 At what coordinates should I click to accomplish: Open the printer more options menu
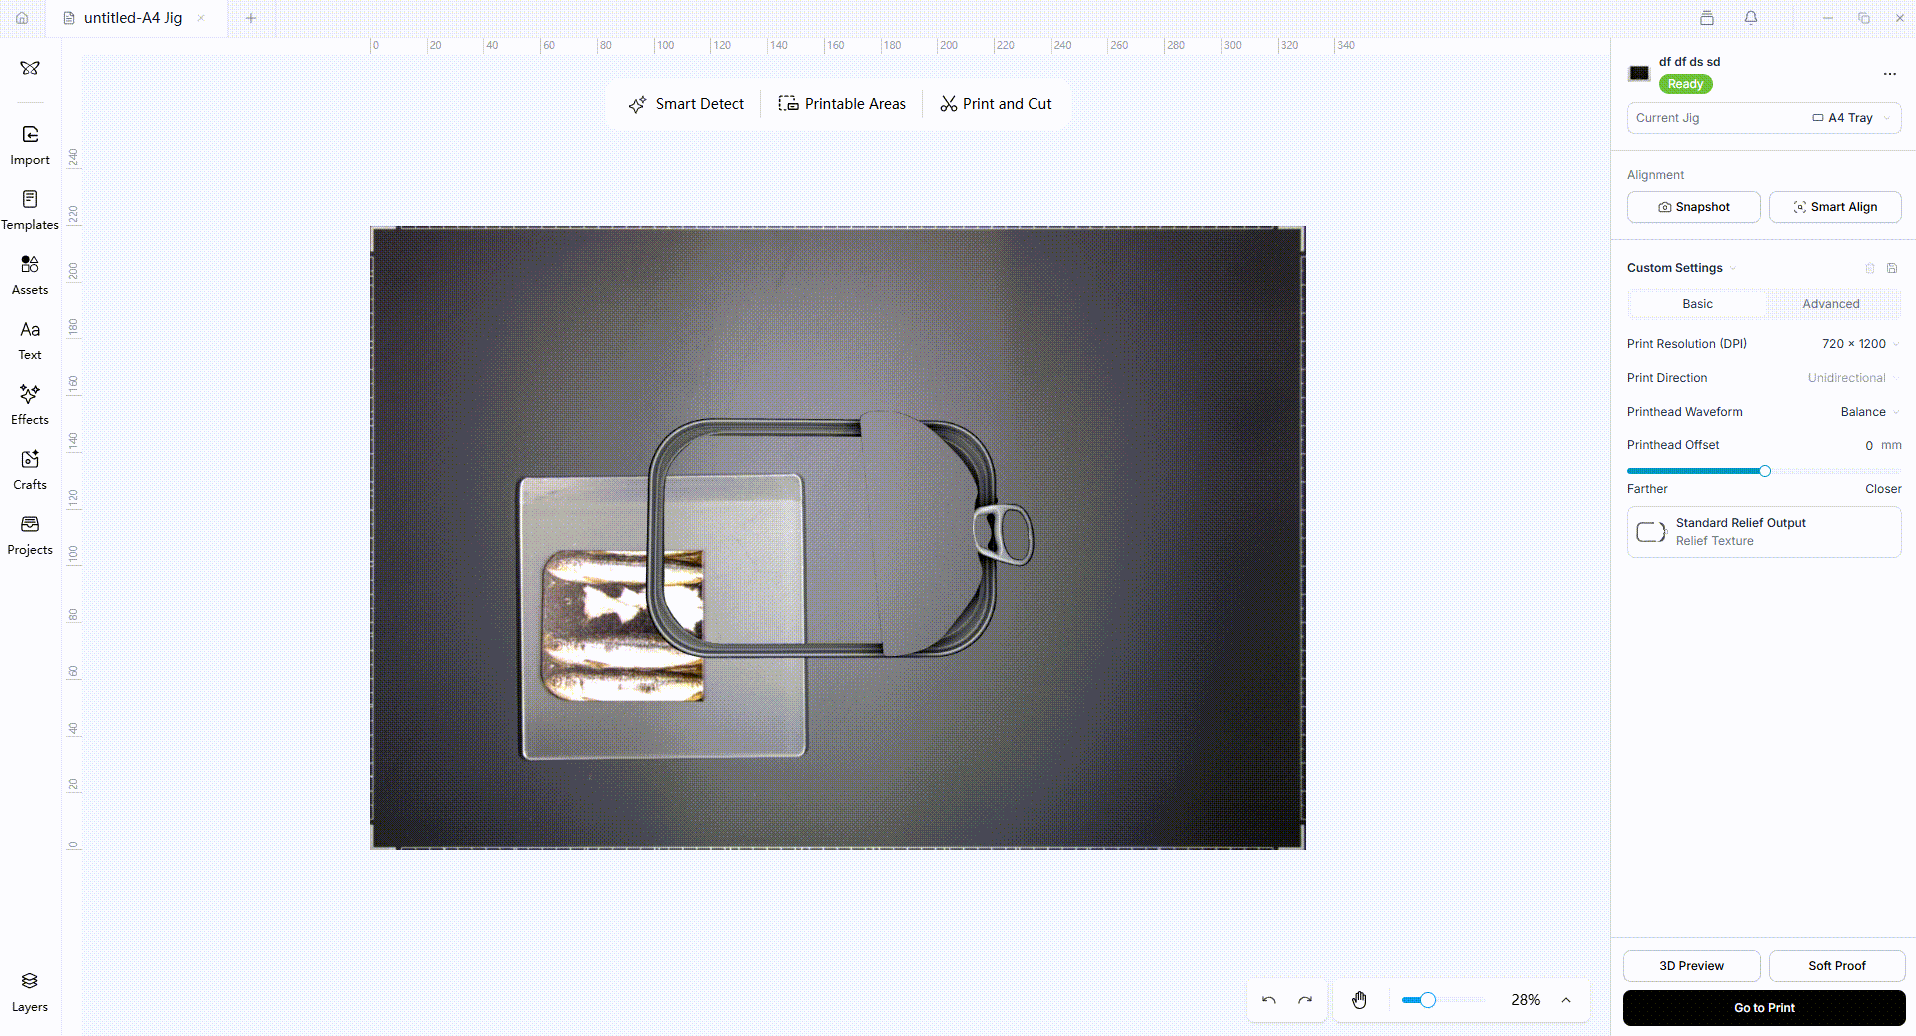coord(1889,74)
